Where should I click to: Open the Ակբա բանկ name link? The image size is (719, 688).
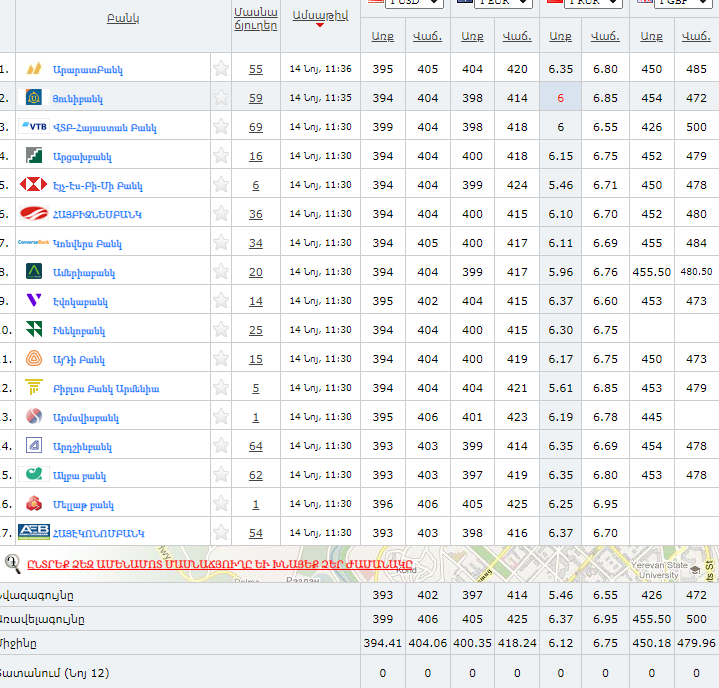(80, 476)
